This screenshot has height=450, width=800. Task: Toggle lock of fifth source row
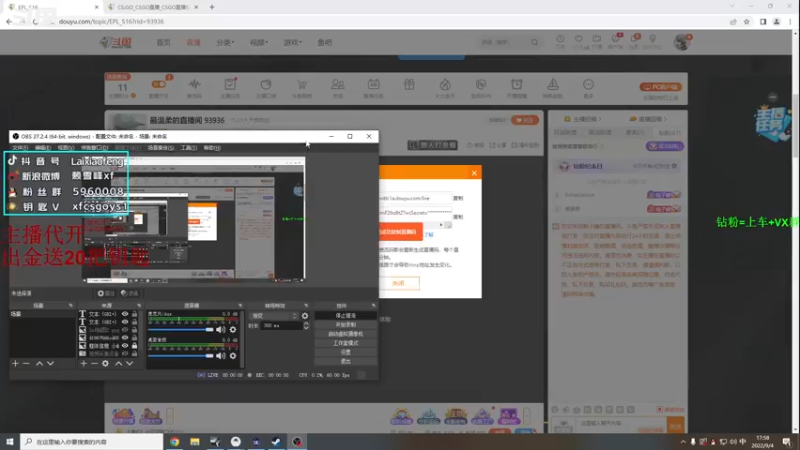[x=135, y=346]
